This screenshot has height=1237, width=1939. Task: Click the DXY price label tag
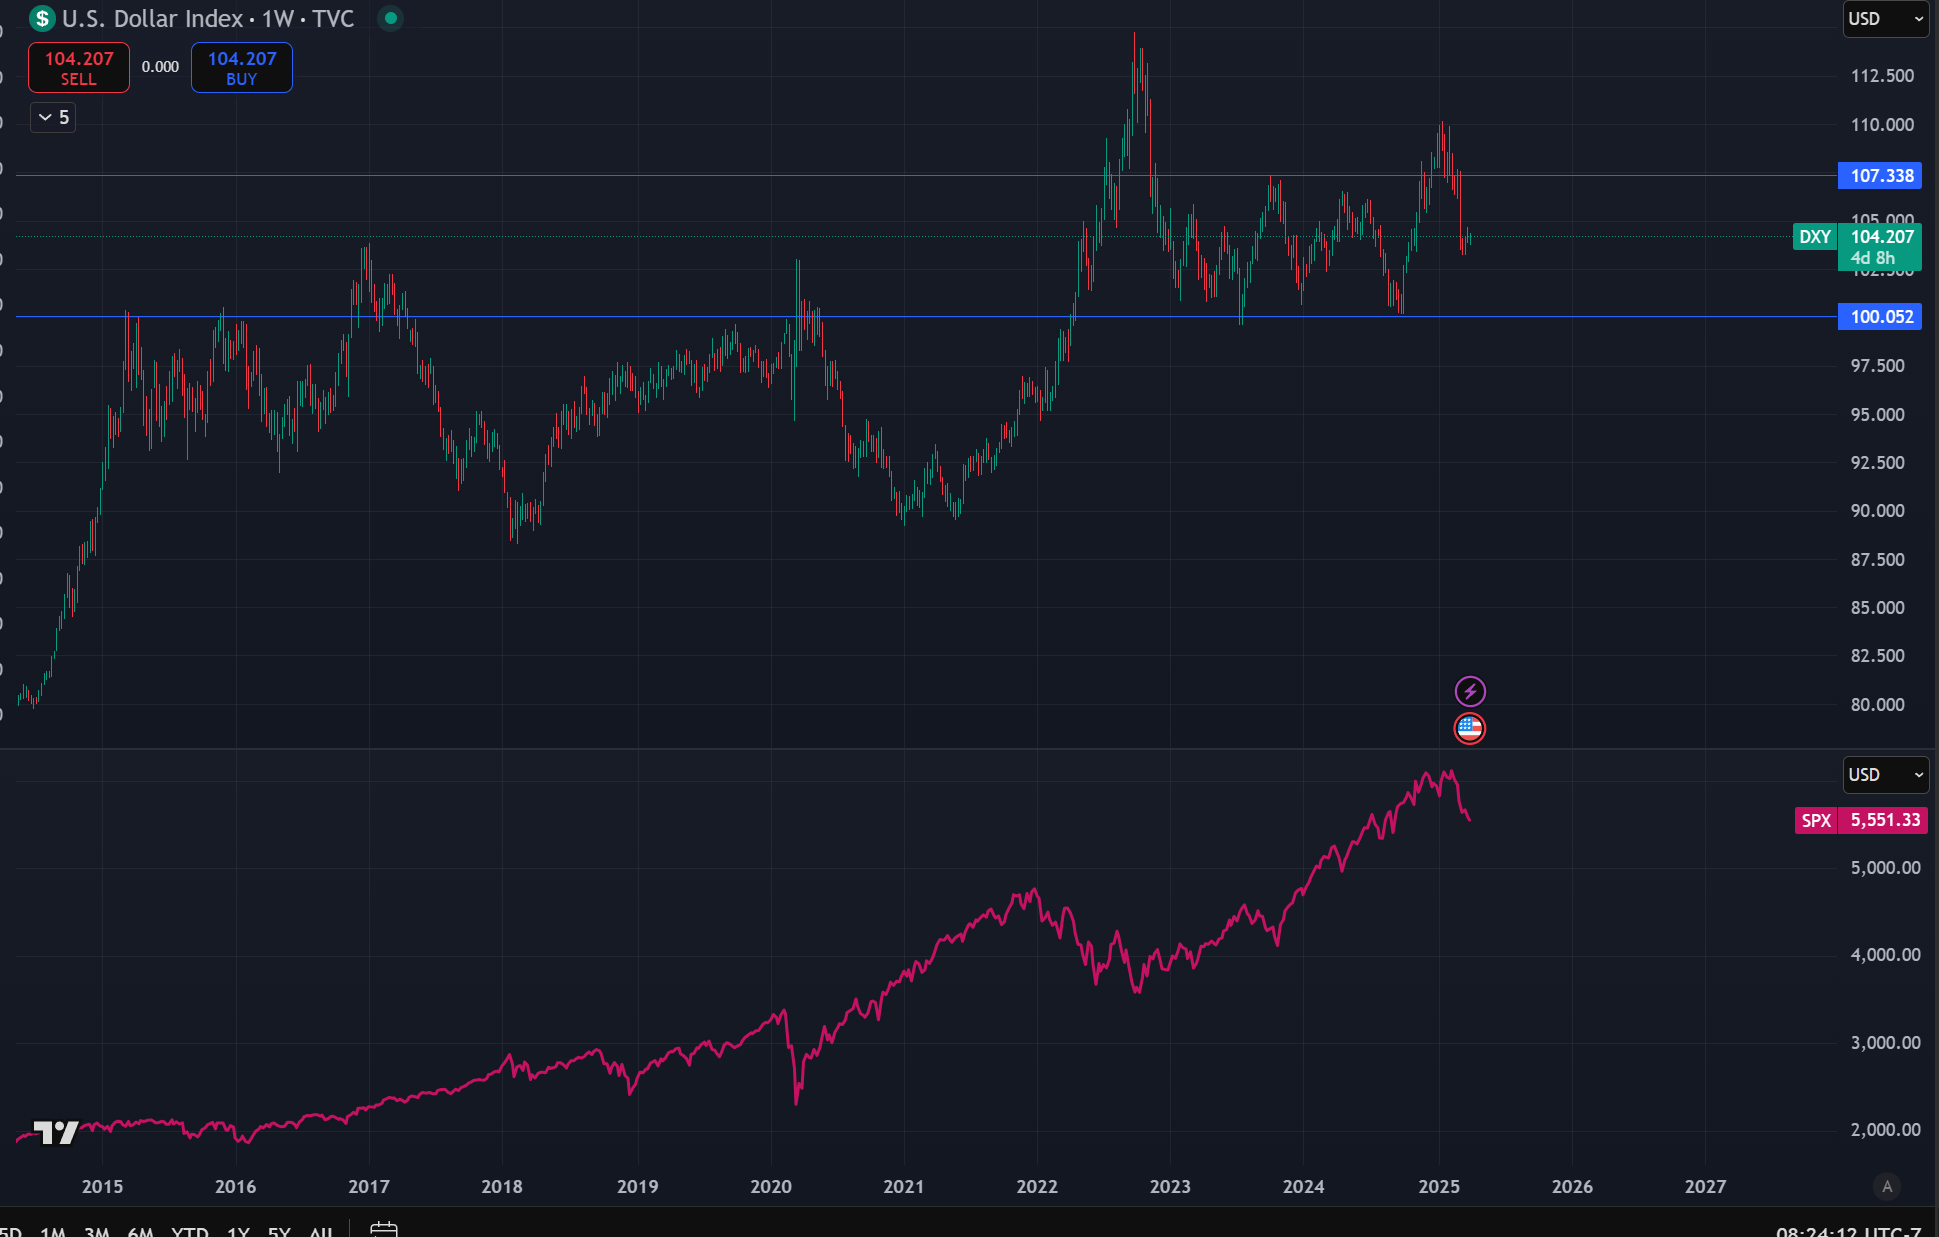tap(1814, 237)
